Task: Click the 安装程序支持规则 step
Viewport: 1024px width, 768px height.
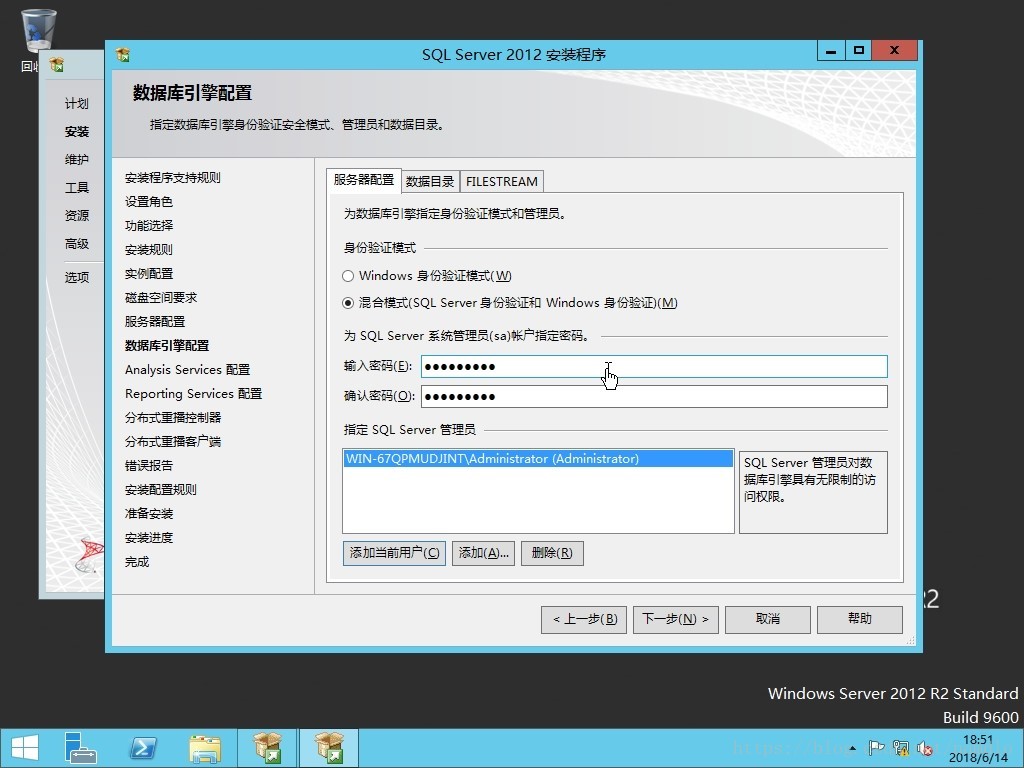Action: click(172, 178)
